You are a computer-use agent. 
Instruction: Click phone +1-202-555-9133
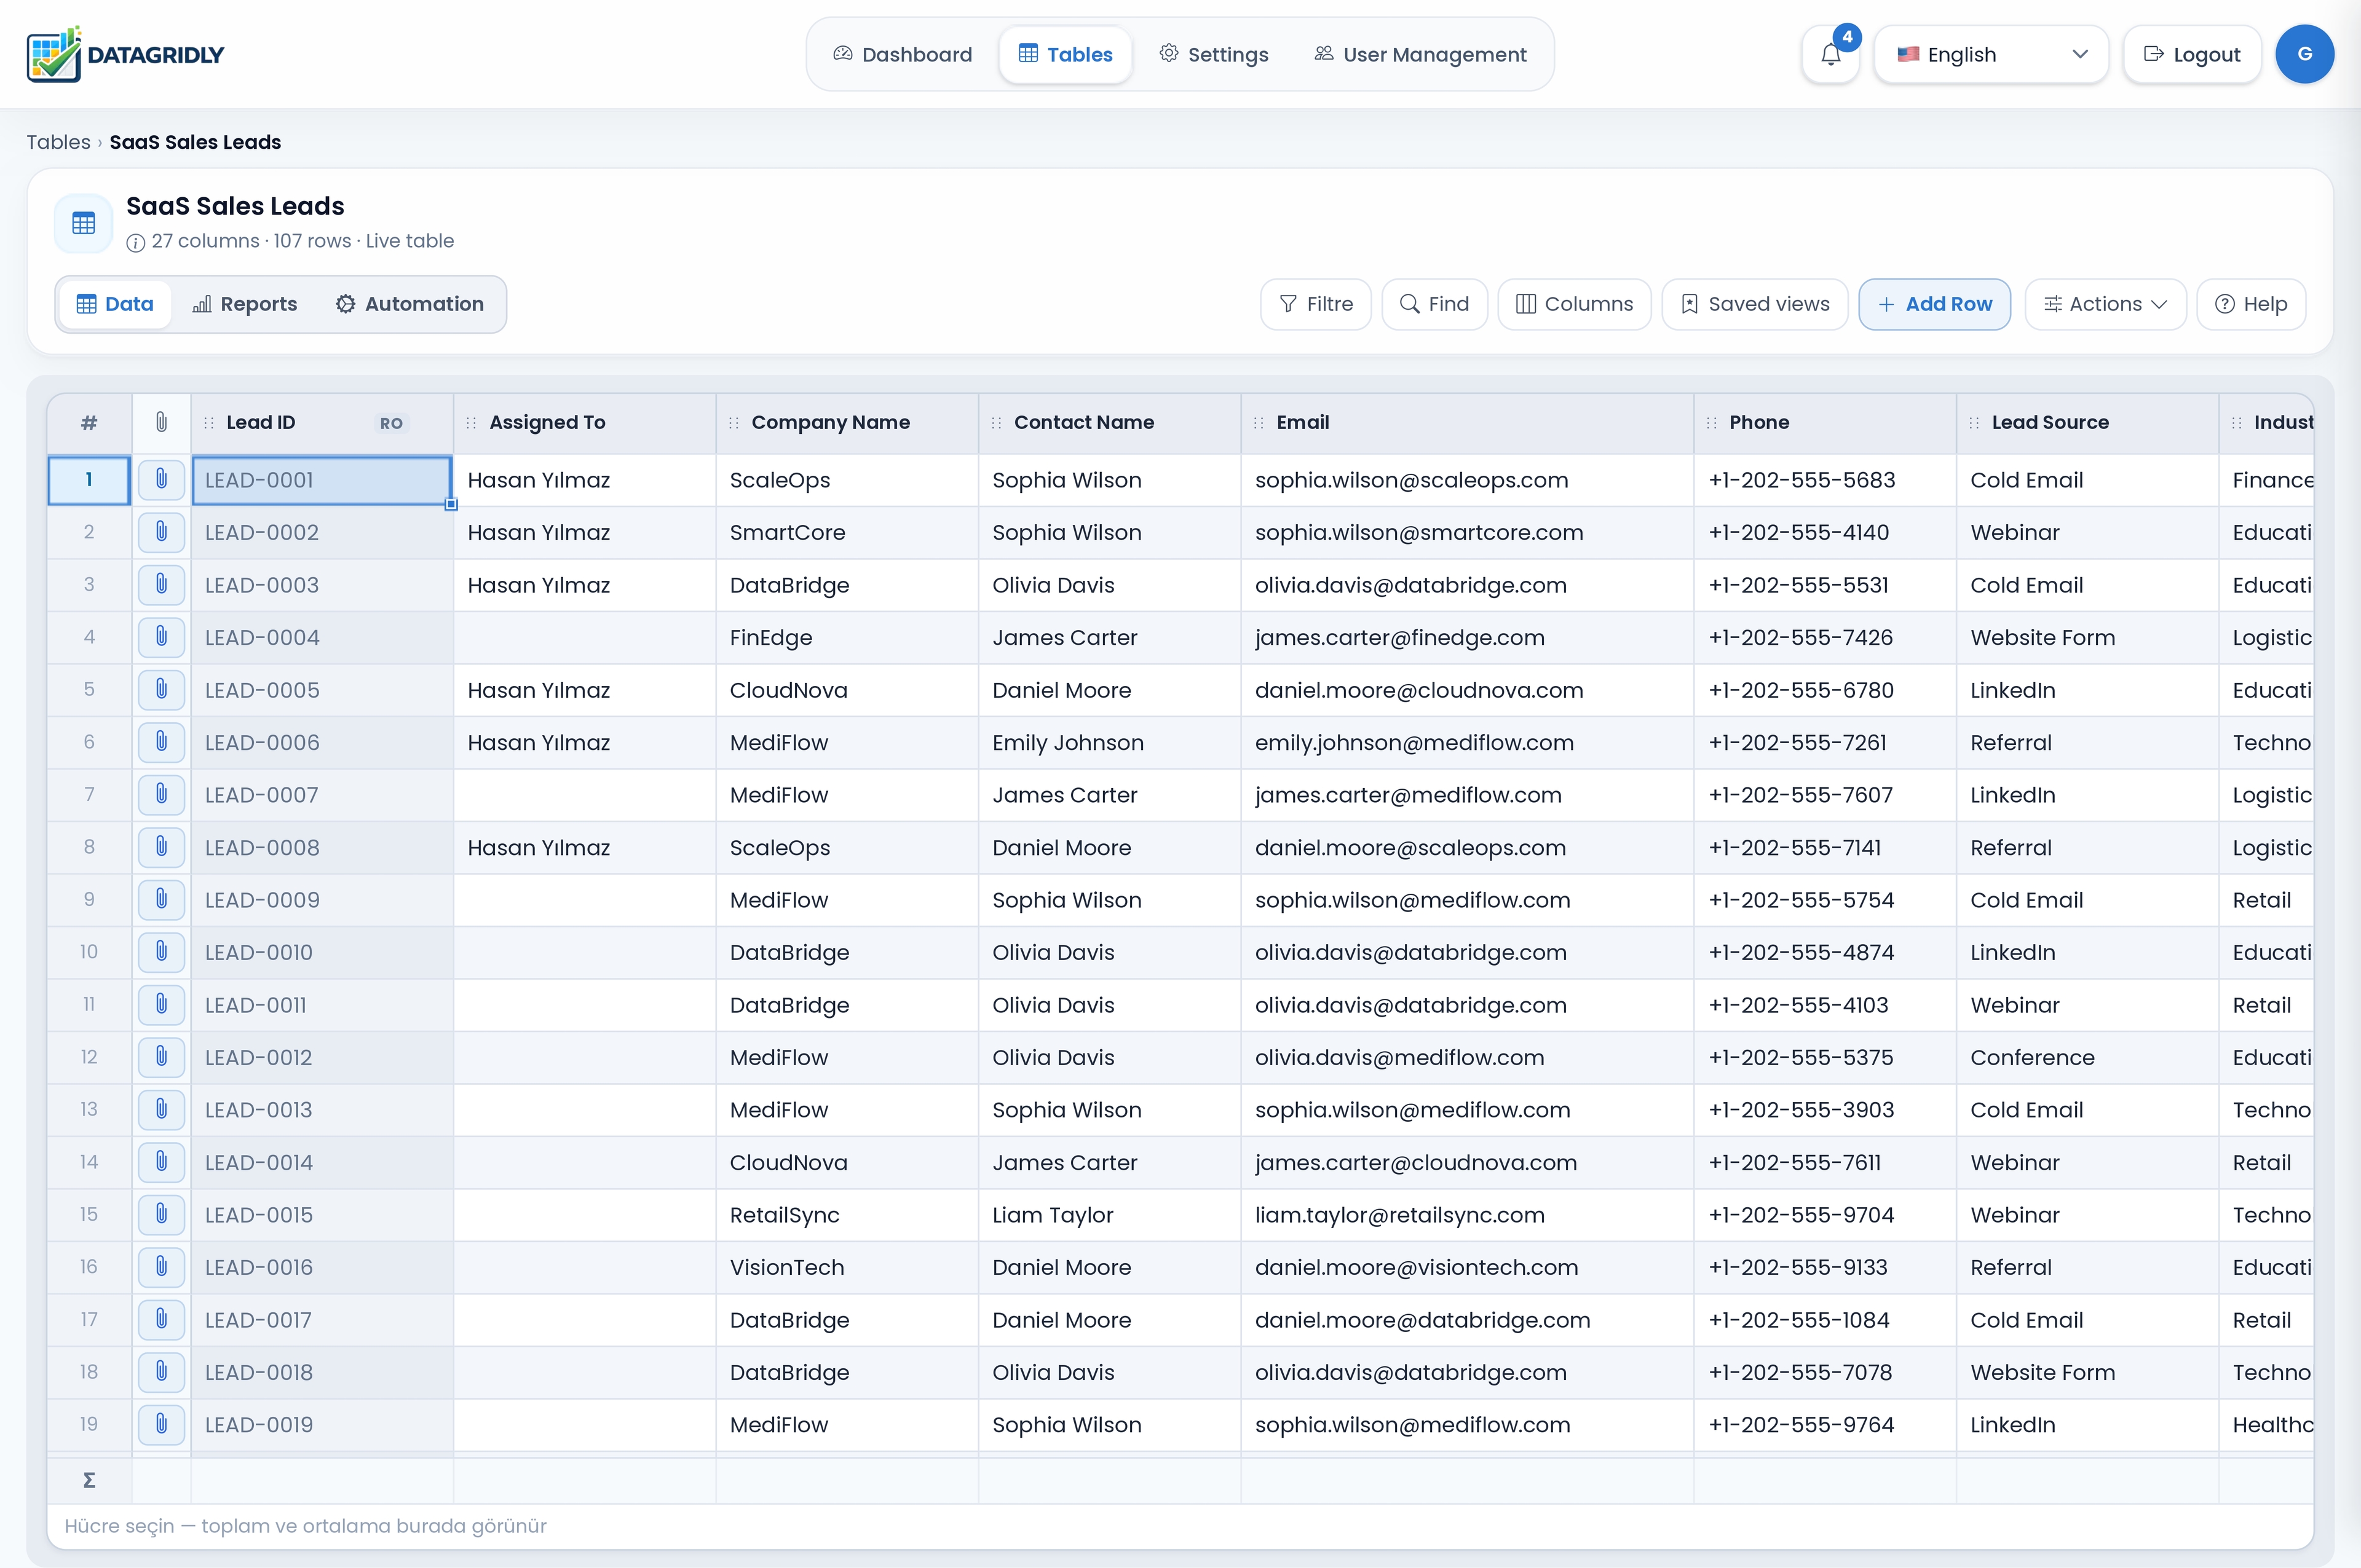coord(1825,1267)
